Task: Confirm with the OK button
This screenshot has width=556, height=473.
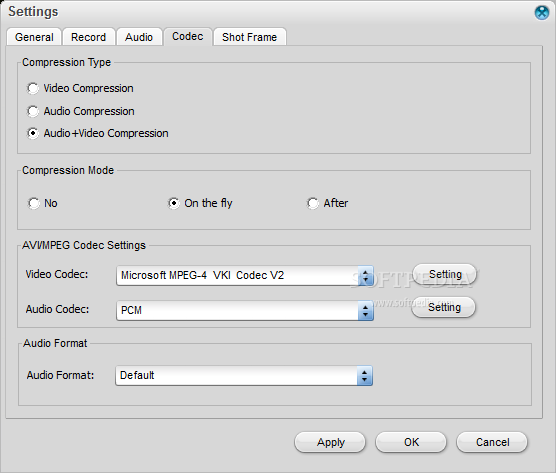Action: point(411,442)
